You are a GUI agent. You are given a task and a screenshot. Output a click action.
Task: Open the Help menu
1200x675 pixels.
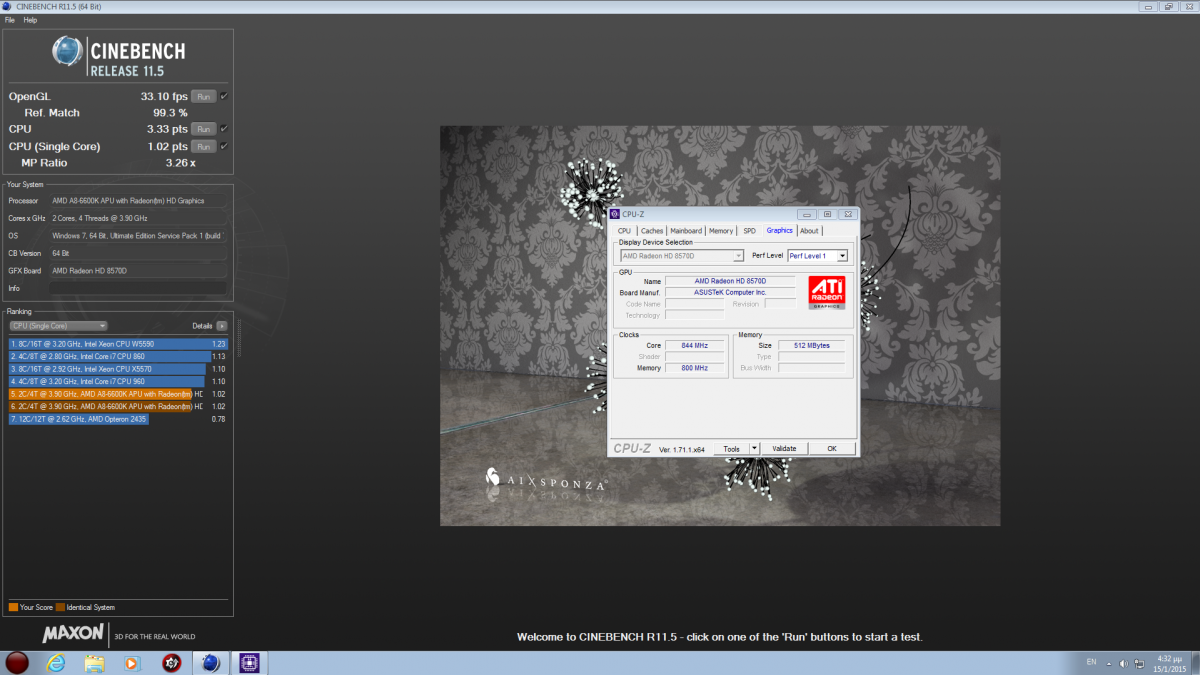click(x=30, y=20)
